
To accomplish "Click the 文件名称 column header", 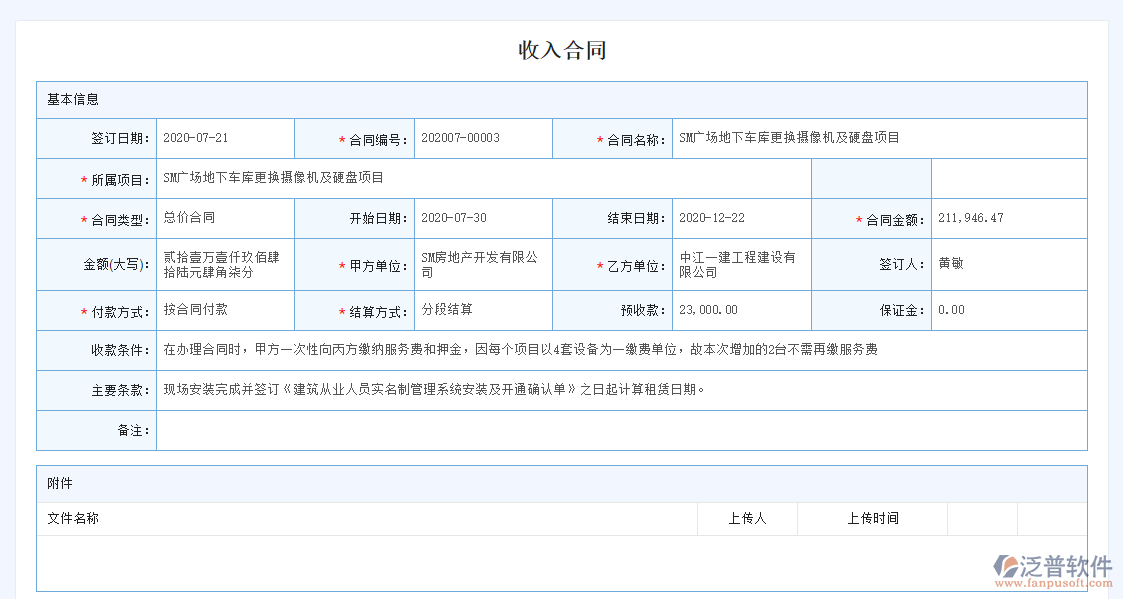I will (73, 518).
